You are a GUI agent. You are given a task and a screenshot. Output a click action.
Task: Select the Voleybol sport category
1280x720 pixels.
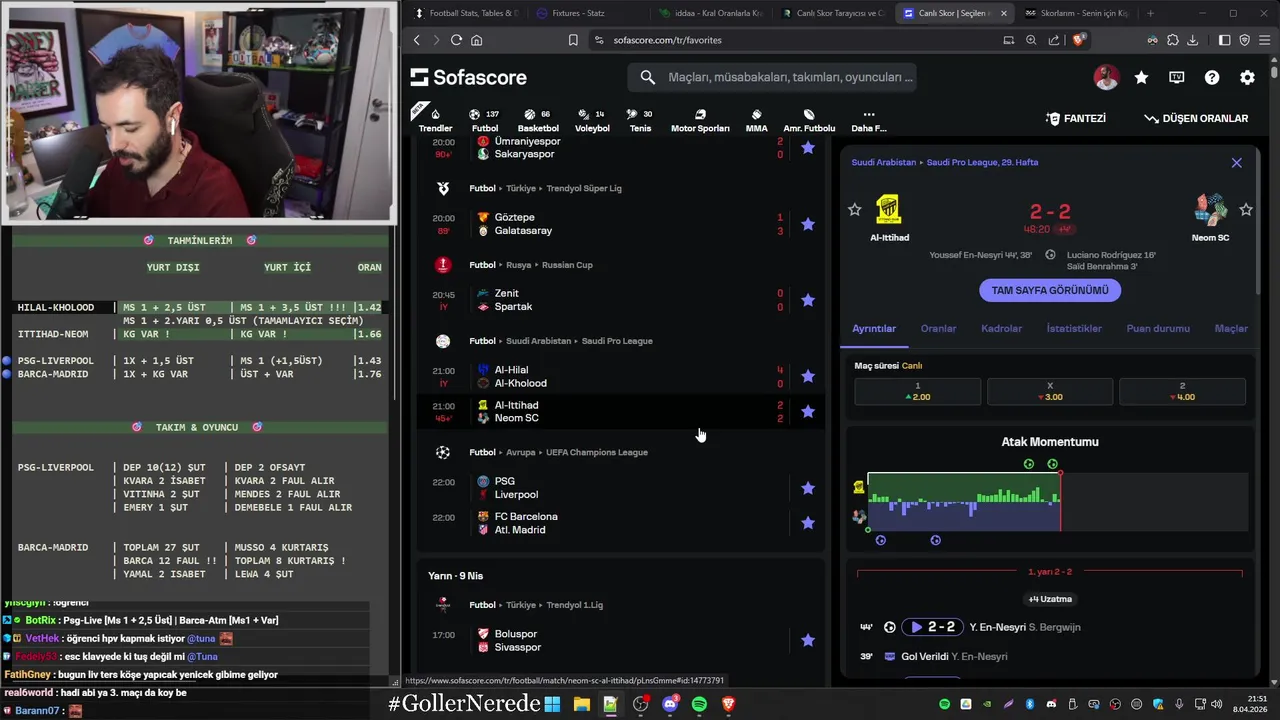592,120
